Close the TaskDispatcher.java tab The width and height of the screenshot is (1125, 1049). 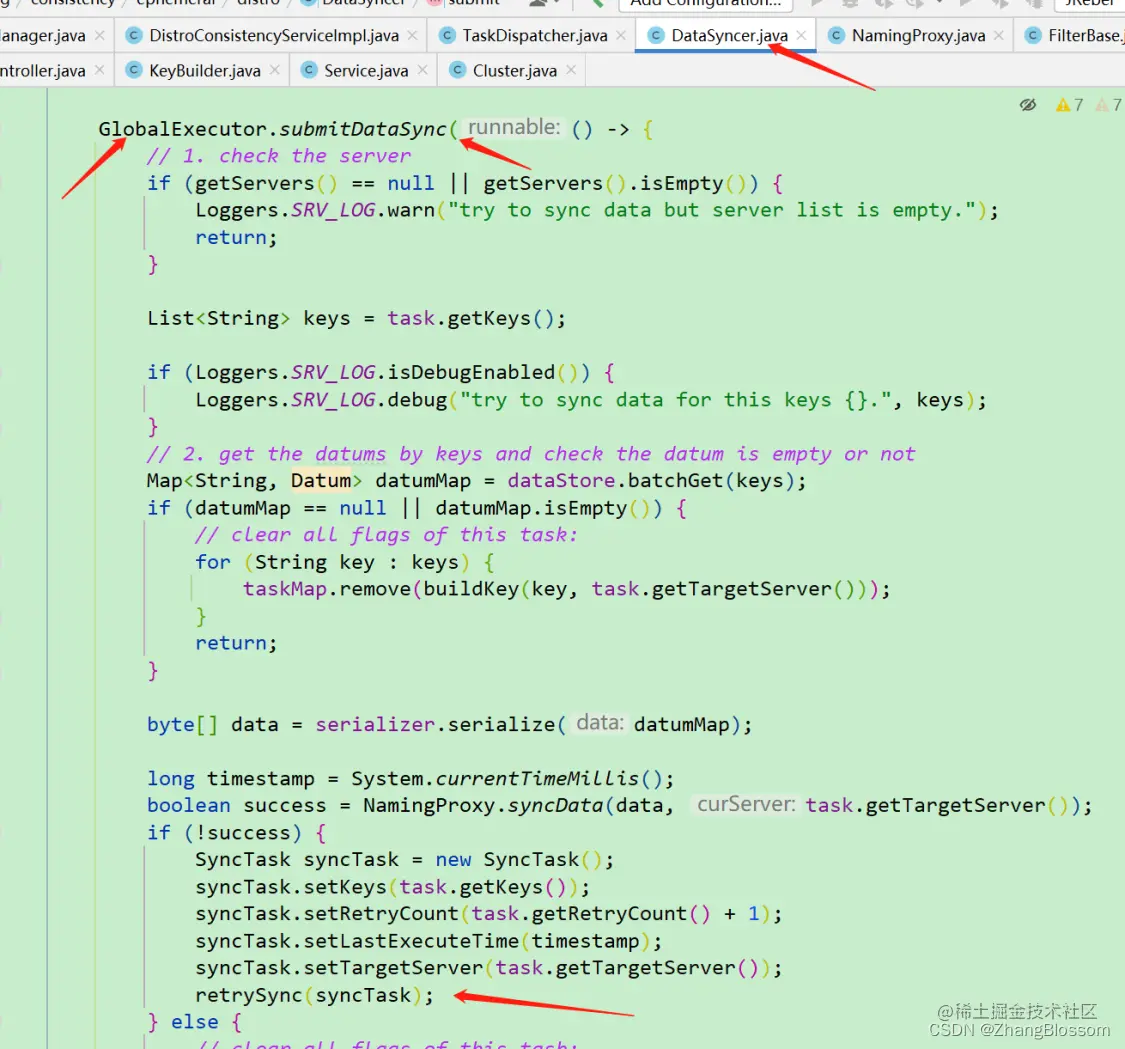tap(621, 35)
